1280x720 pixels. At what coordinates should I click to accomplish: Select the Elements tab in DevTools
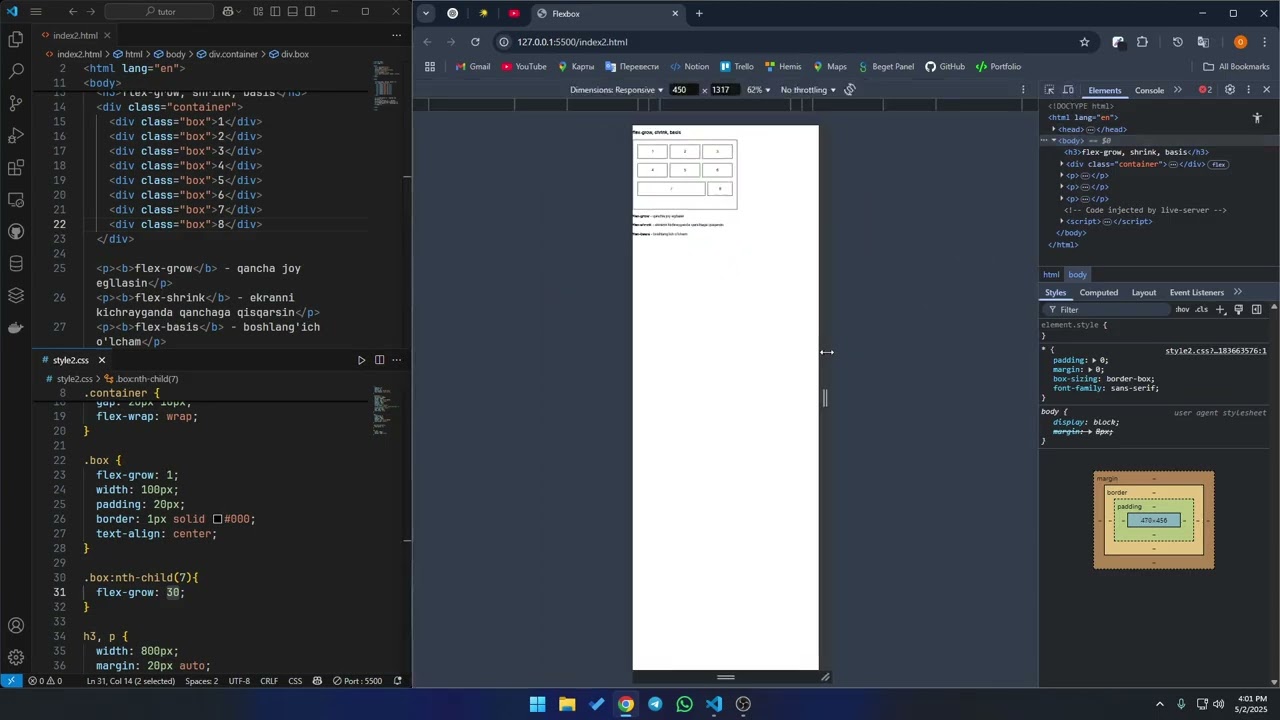[1105, 90]
